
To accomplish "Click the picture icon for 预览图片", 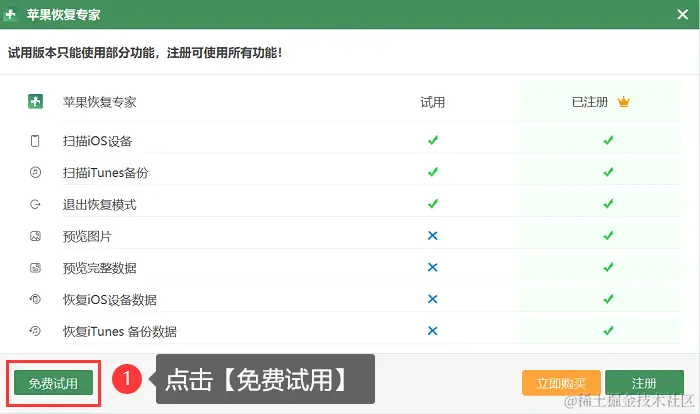I will (35, 236).
